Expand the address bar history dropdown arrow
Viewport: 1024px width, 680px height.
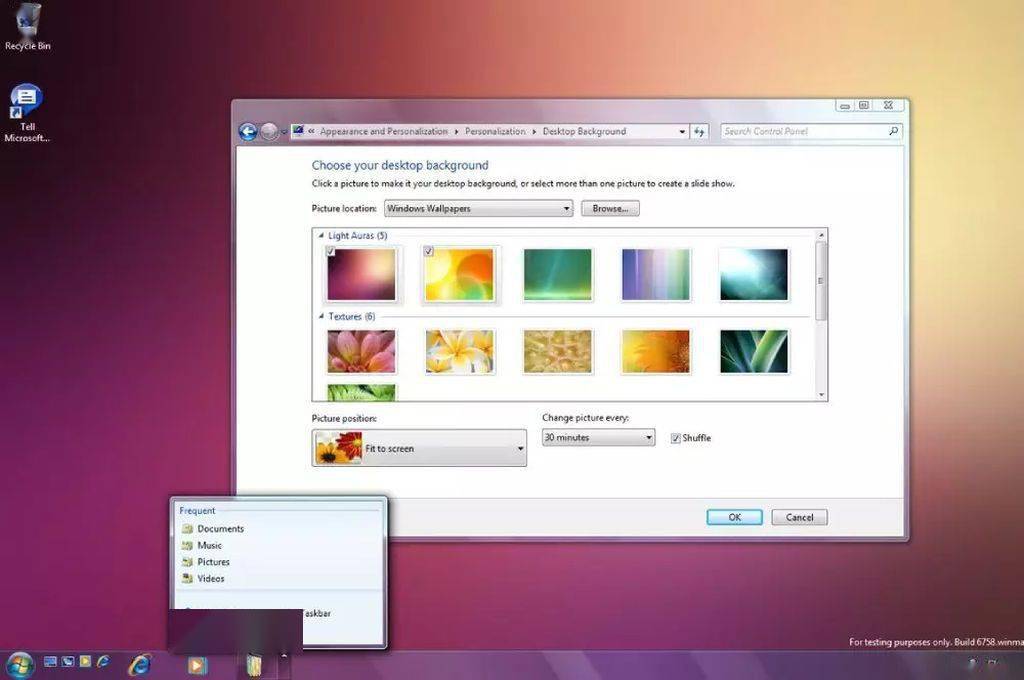click(682, 131)
